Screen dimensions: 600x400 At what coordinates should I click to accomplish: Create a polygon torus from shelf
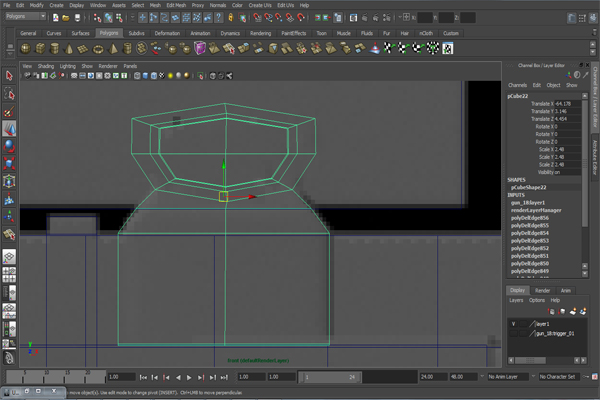click(98, 48)
